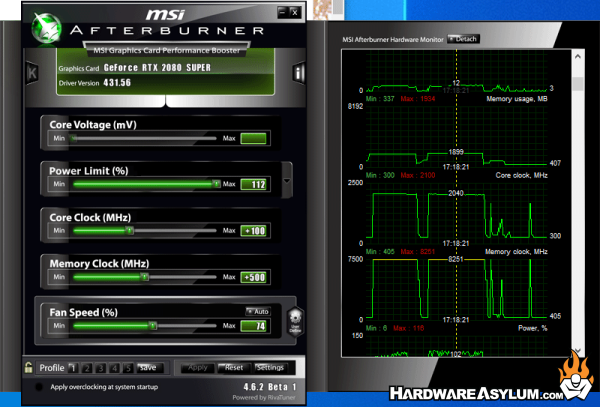Screen dimensions: 600x407
Task: Click the Power Limit value field 112
Action: pyautogui.click(x=253, y=184)
